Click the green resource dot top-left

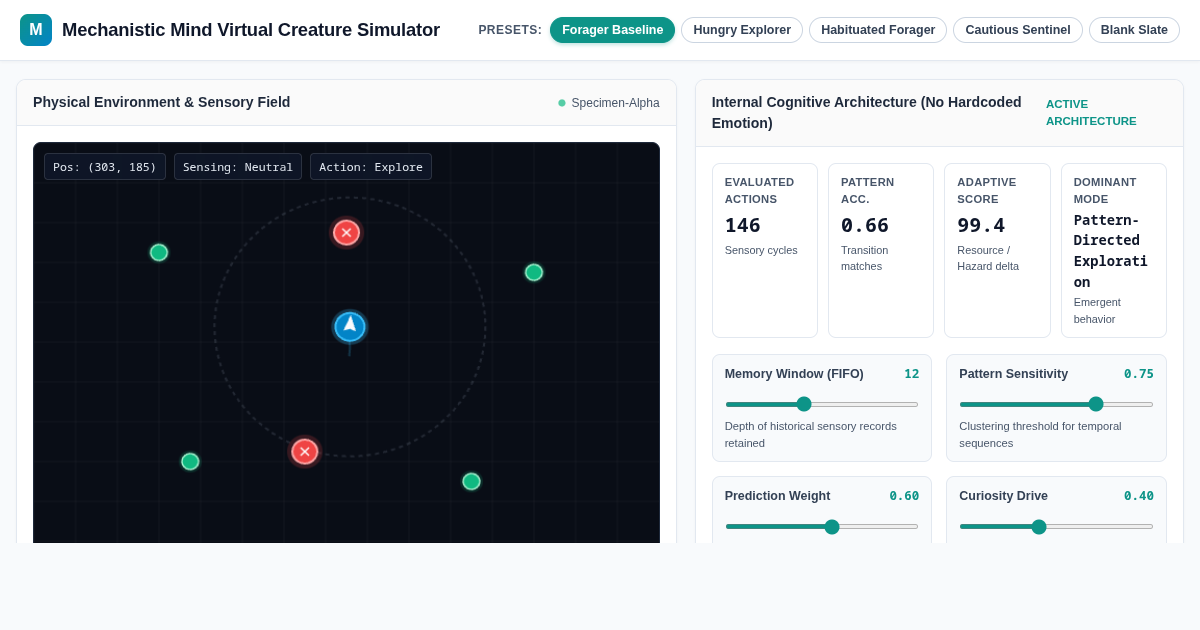[159, 252]
